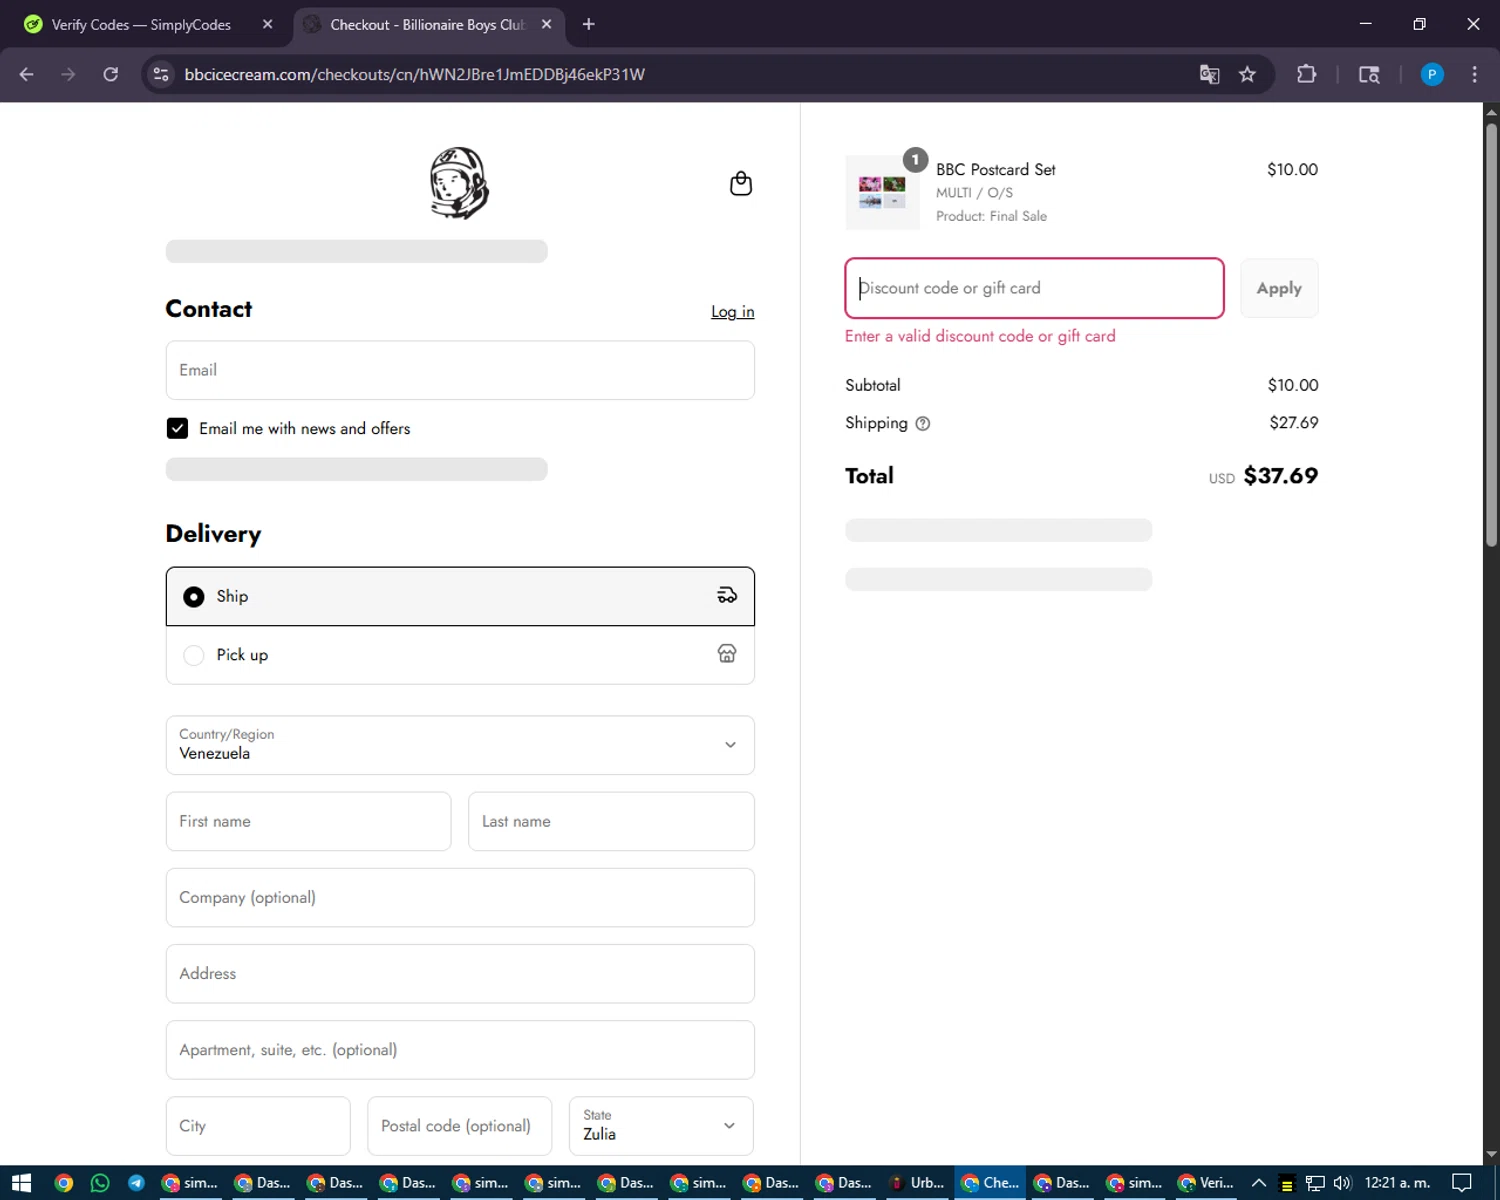Click the Company (optional) field
Screen dimensions: 1500x1200
[x=460, y=897]
